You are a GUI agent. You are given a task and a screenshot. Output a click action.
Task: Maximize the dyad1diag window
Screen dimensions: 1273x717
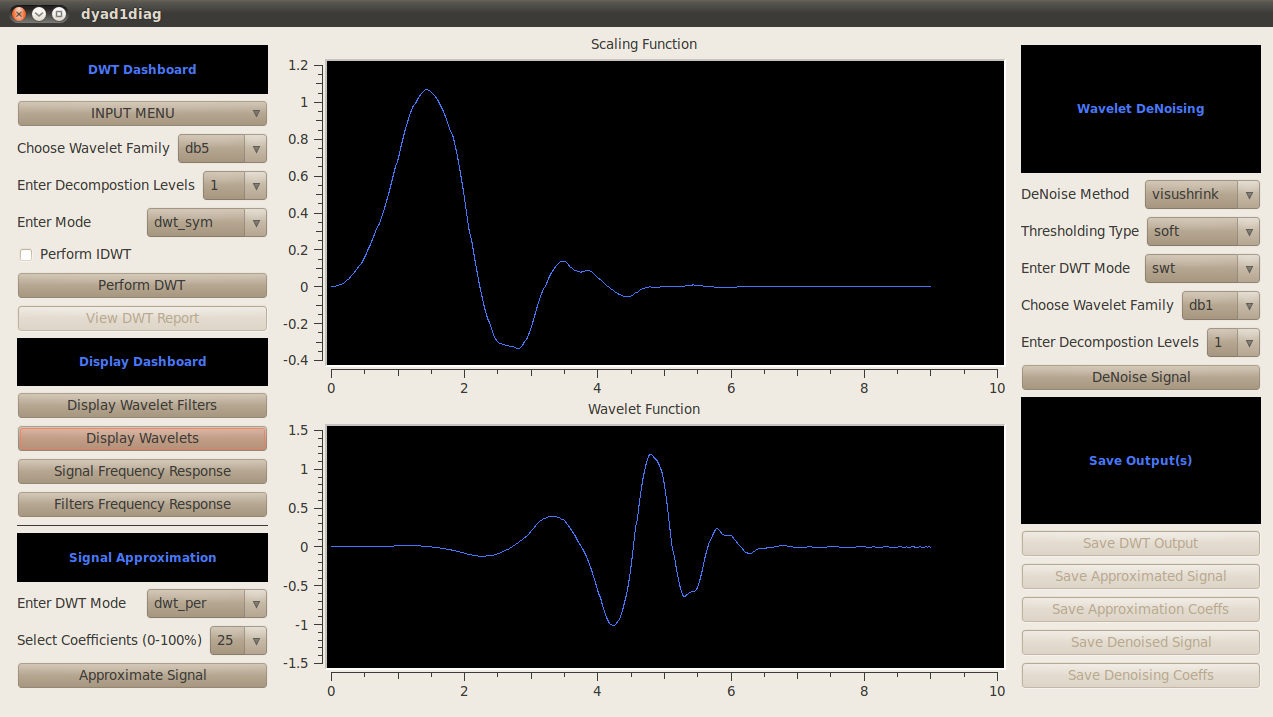(59, 14)
